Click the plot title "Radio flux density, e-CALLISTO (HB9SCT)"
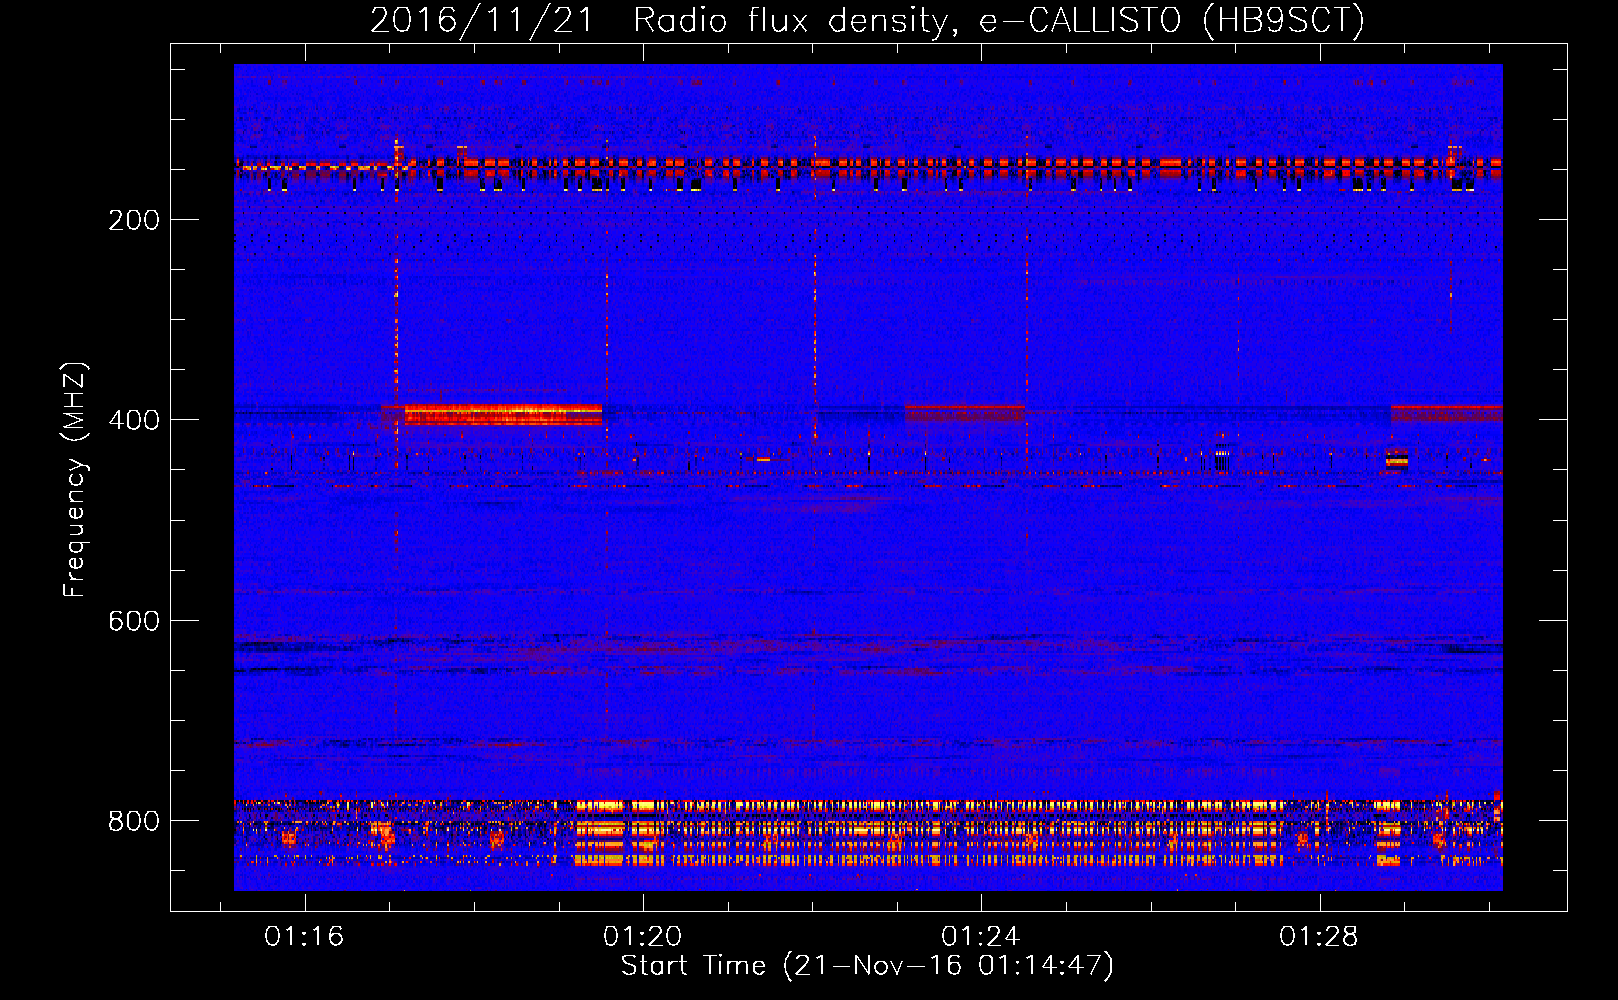This screenshot has width=1618, height=1000. [999, 21]
